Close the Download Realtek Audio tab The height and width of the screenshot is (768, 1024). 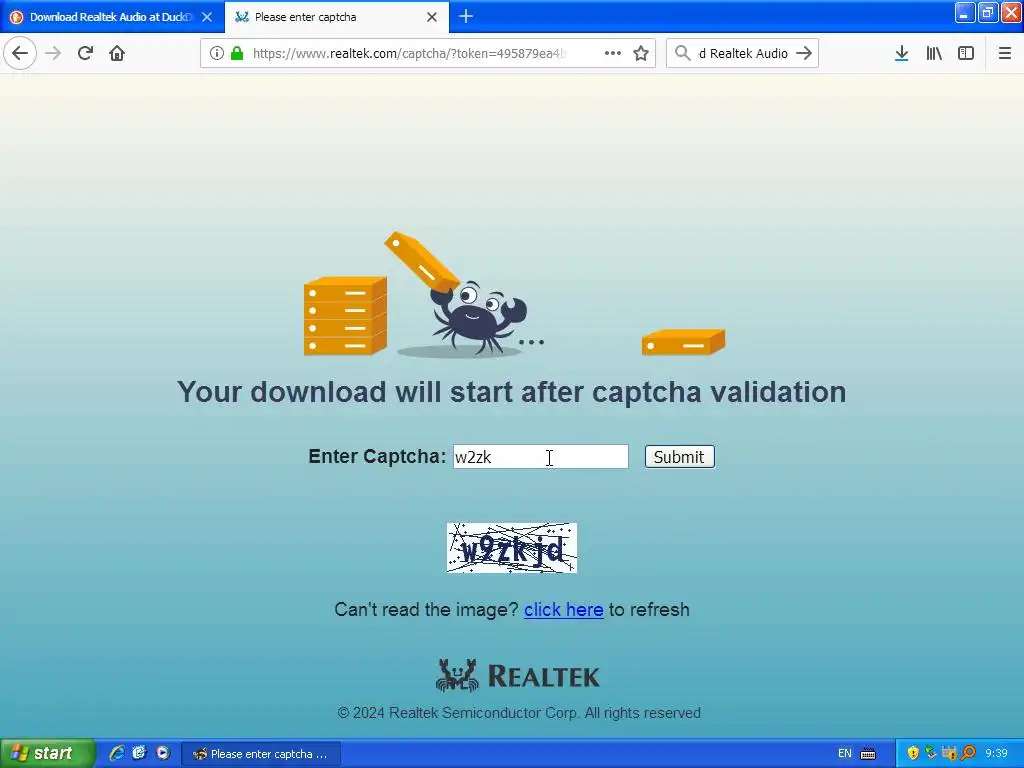pos(207,17)
